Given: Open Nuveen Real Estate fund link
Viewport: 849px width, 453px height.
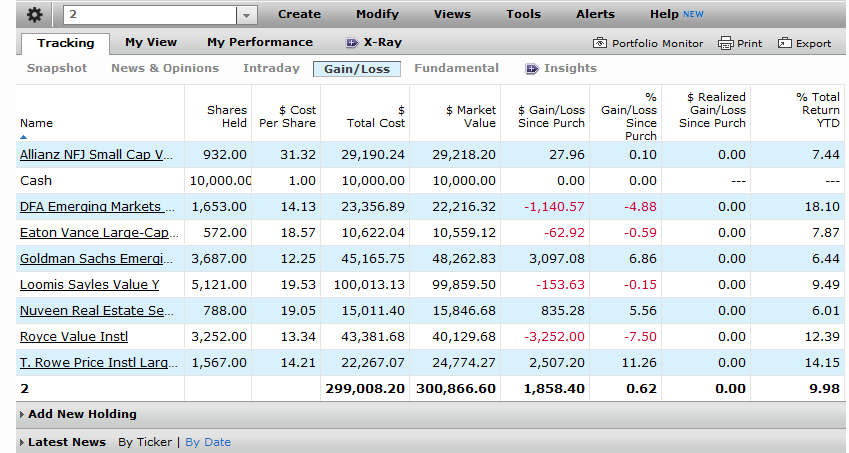Looking at the screenshot, I should coord(97,311).
